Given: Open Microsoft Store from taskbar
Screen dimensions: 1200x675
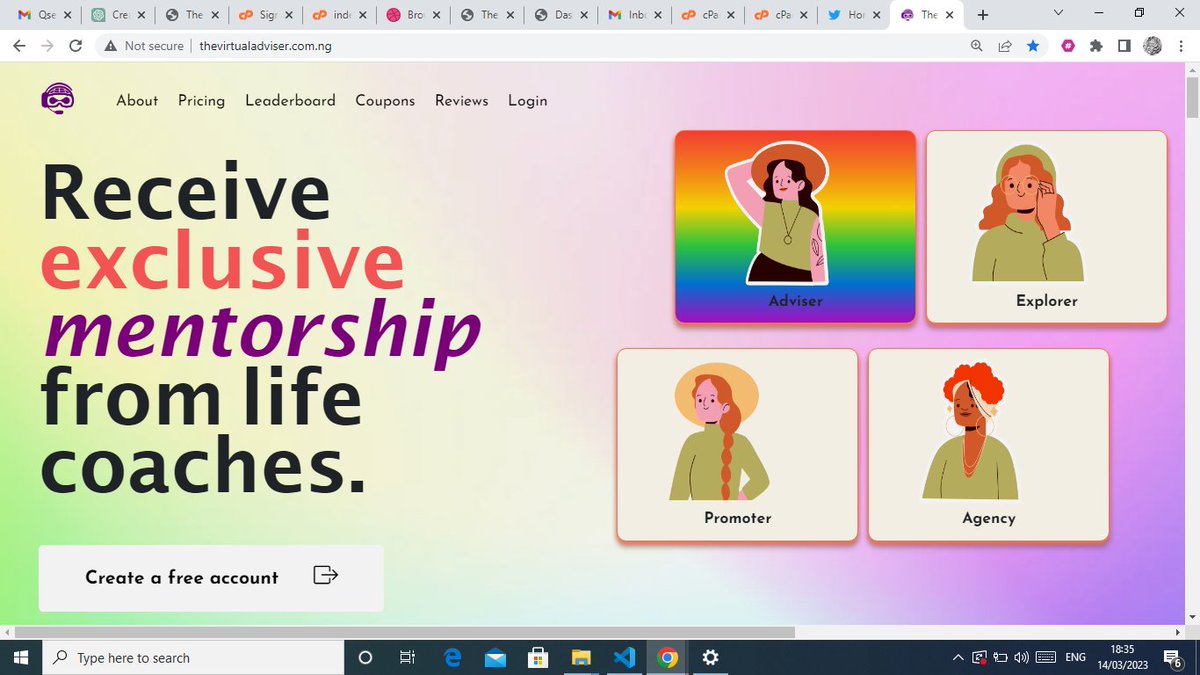Looking at the screenshot, I should click(x=538, y=658).
